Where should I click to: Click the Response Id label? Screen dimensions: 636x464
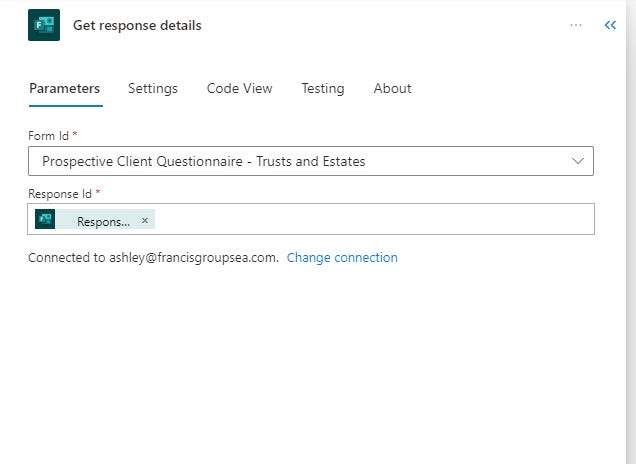click(60, 193)
